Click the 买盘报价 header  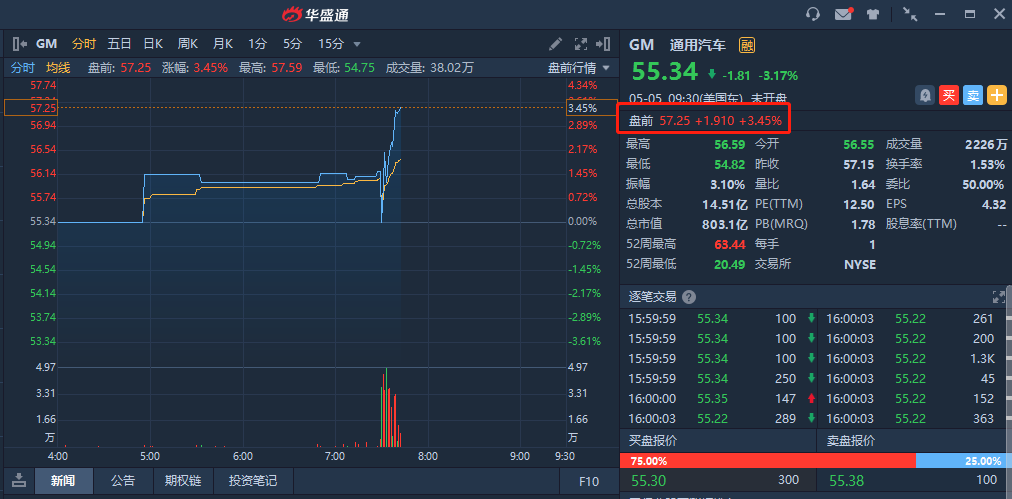click(653, 442)
